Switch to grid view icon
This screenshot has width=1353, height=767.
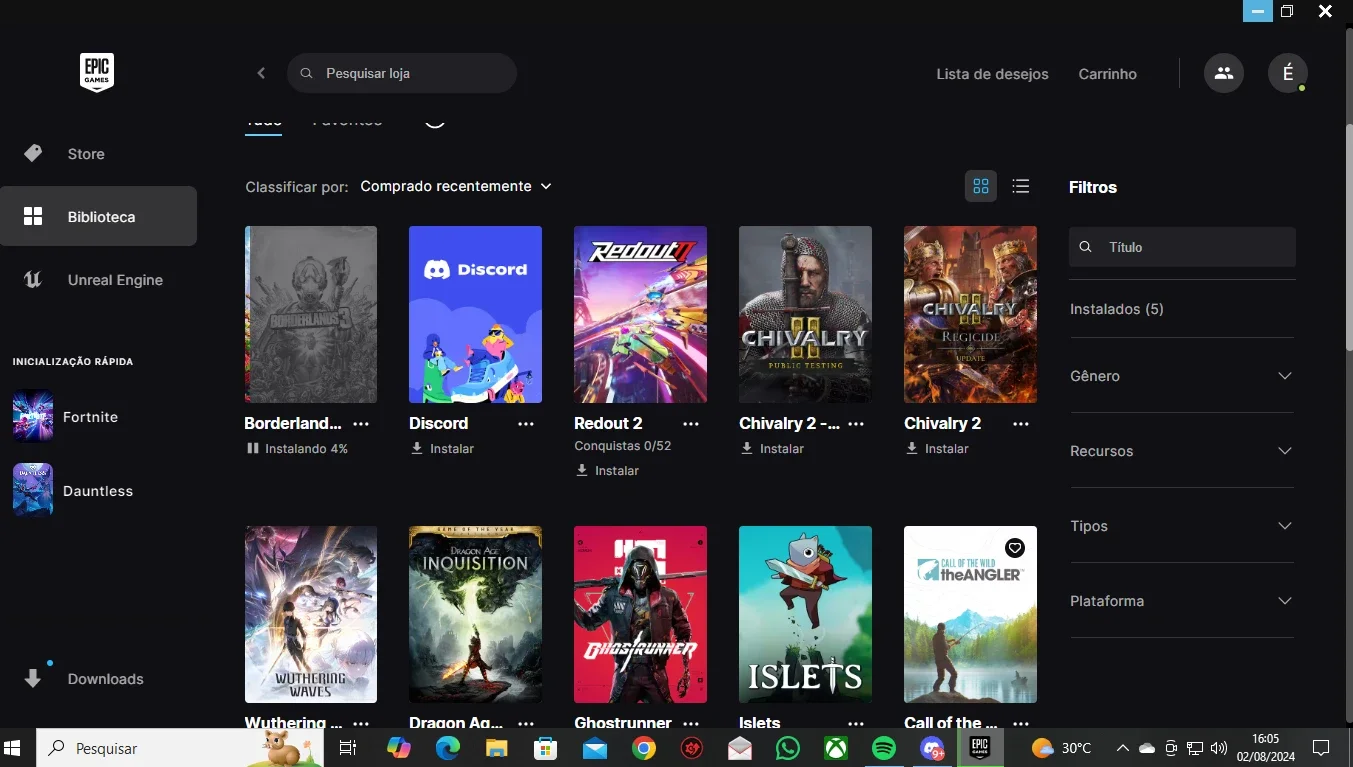tap(981, 186)
